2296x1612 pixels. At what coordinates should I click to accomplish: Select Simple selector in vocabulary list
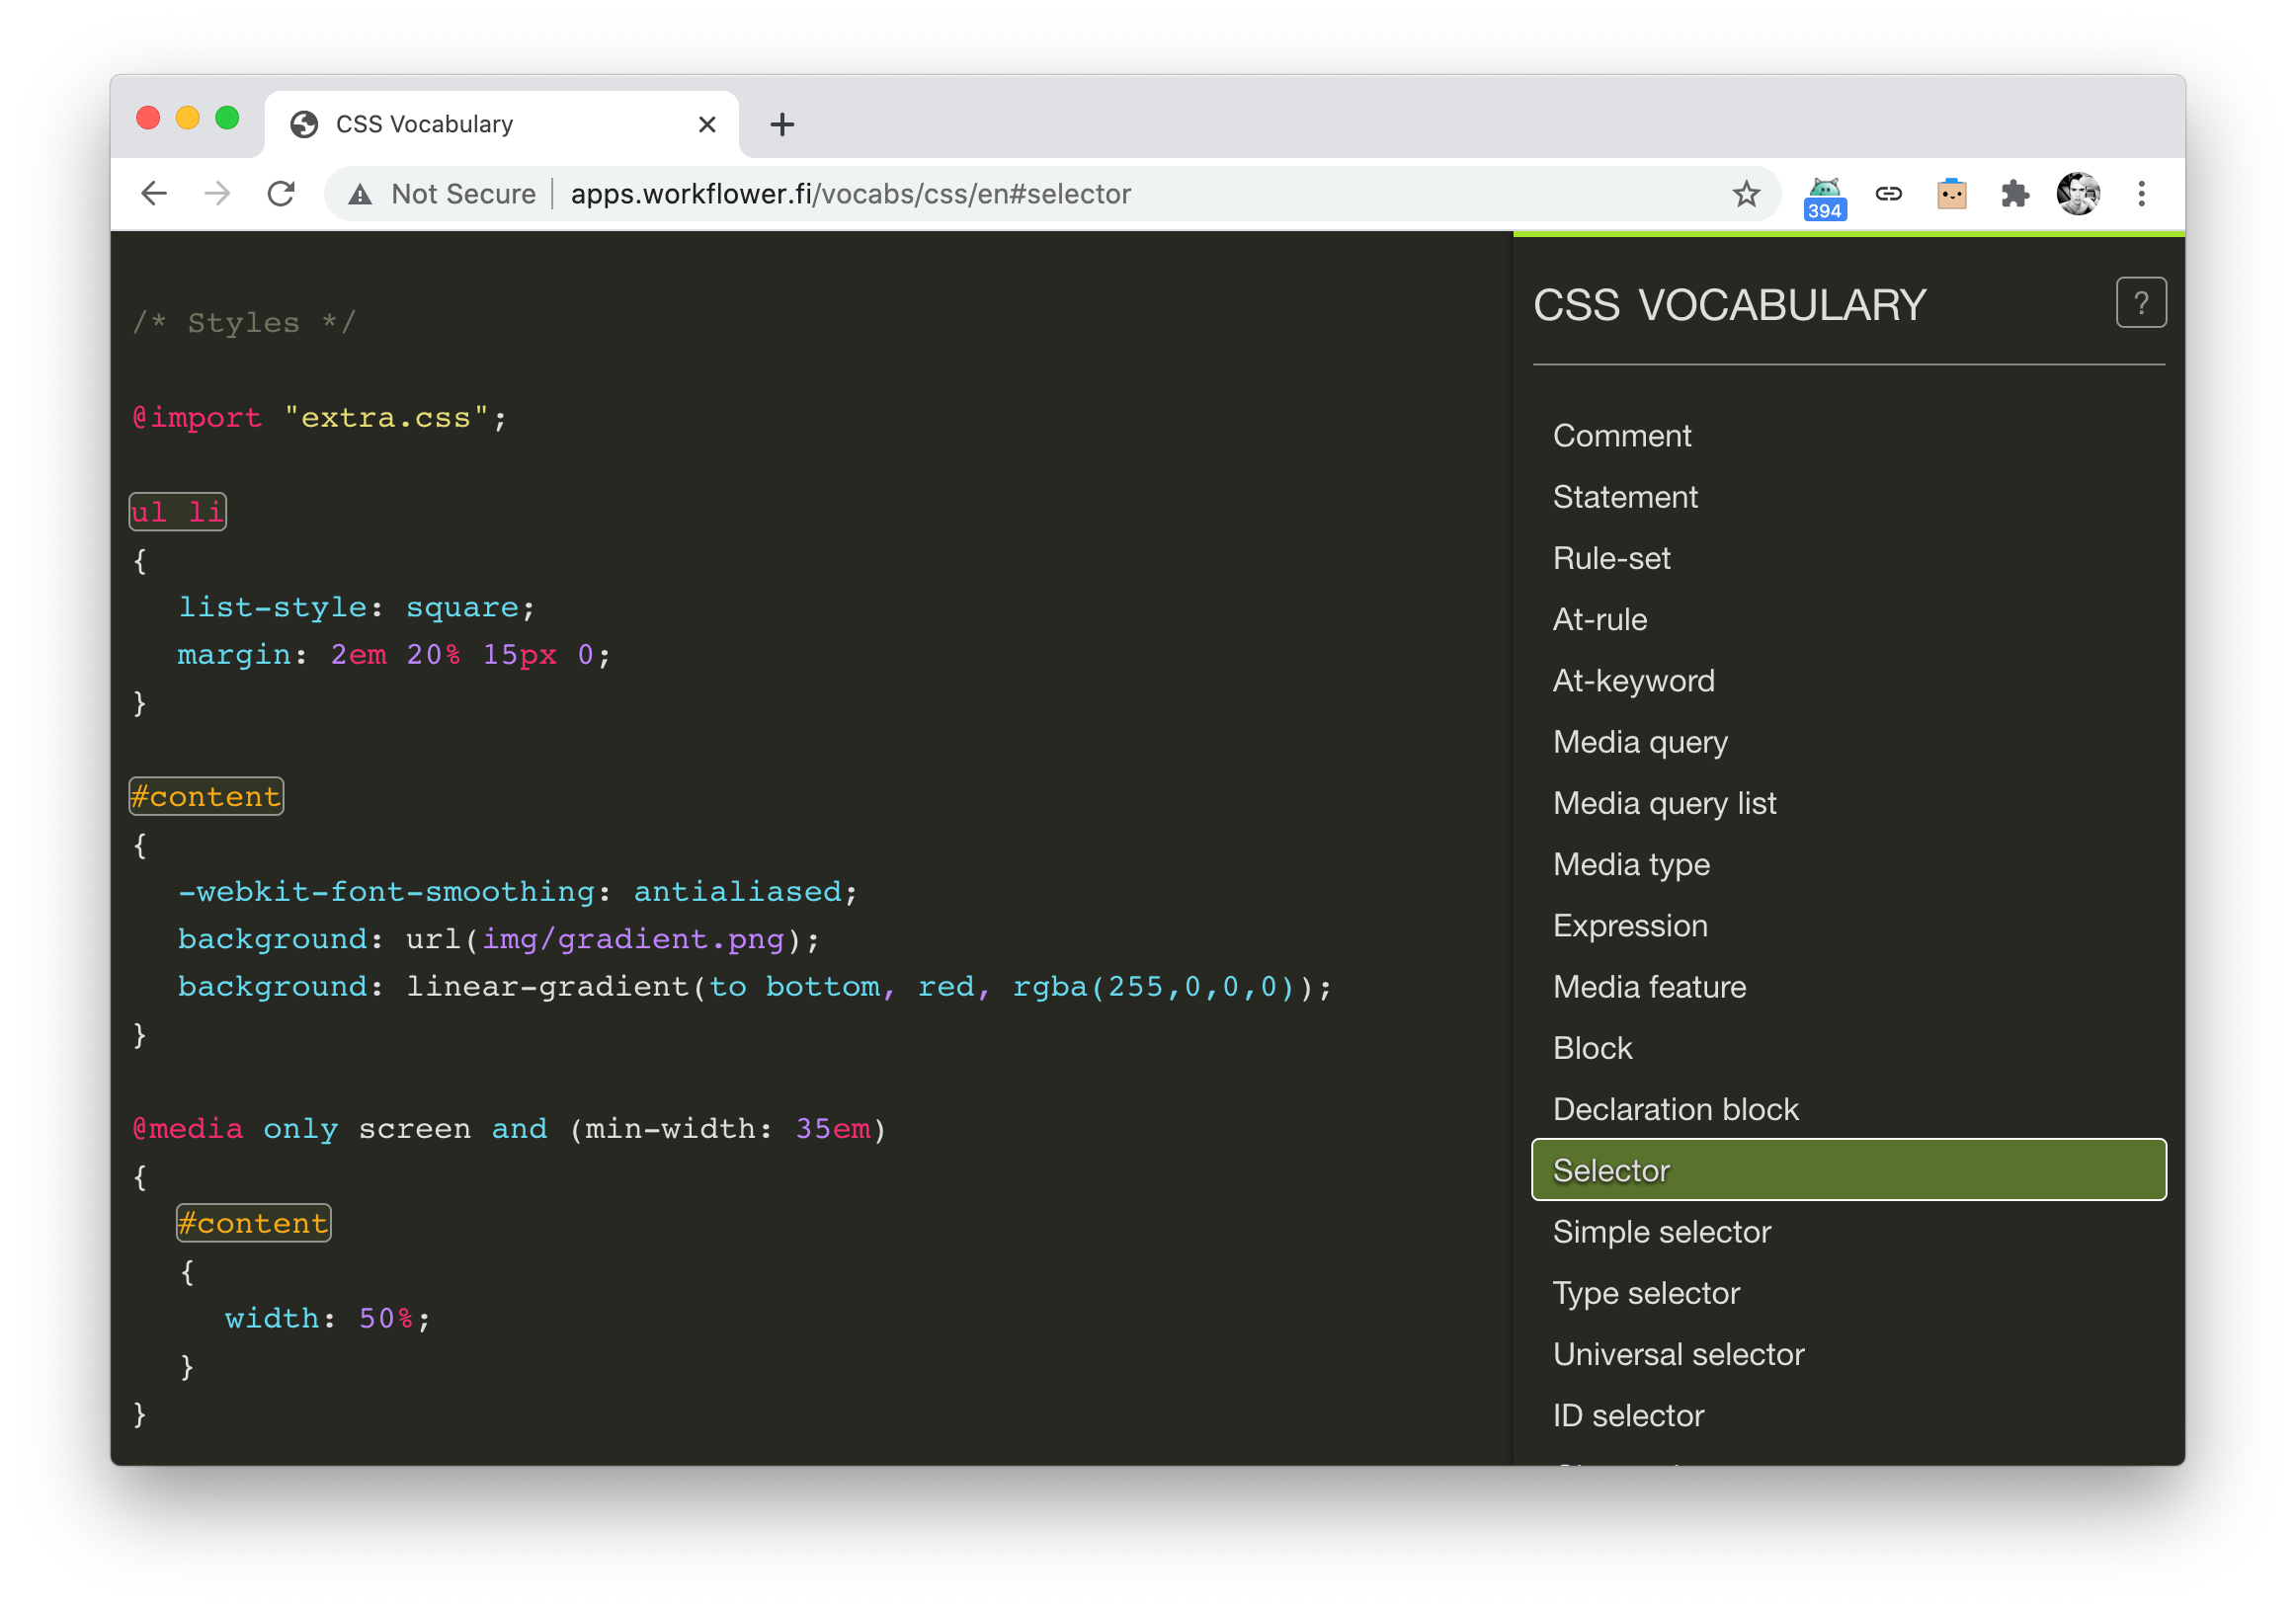1661,1231
